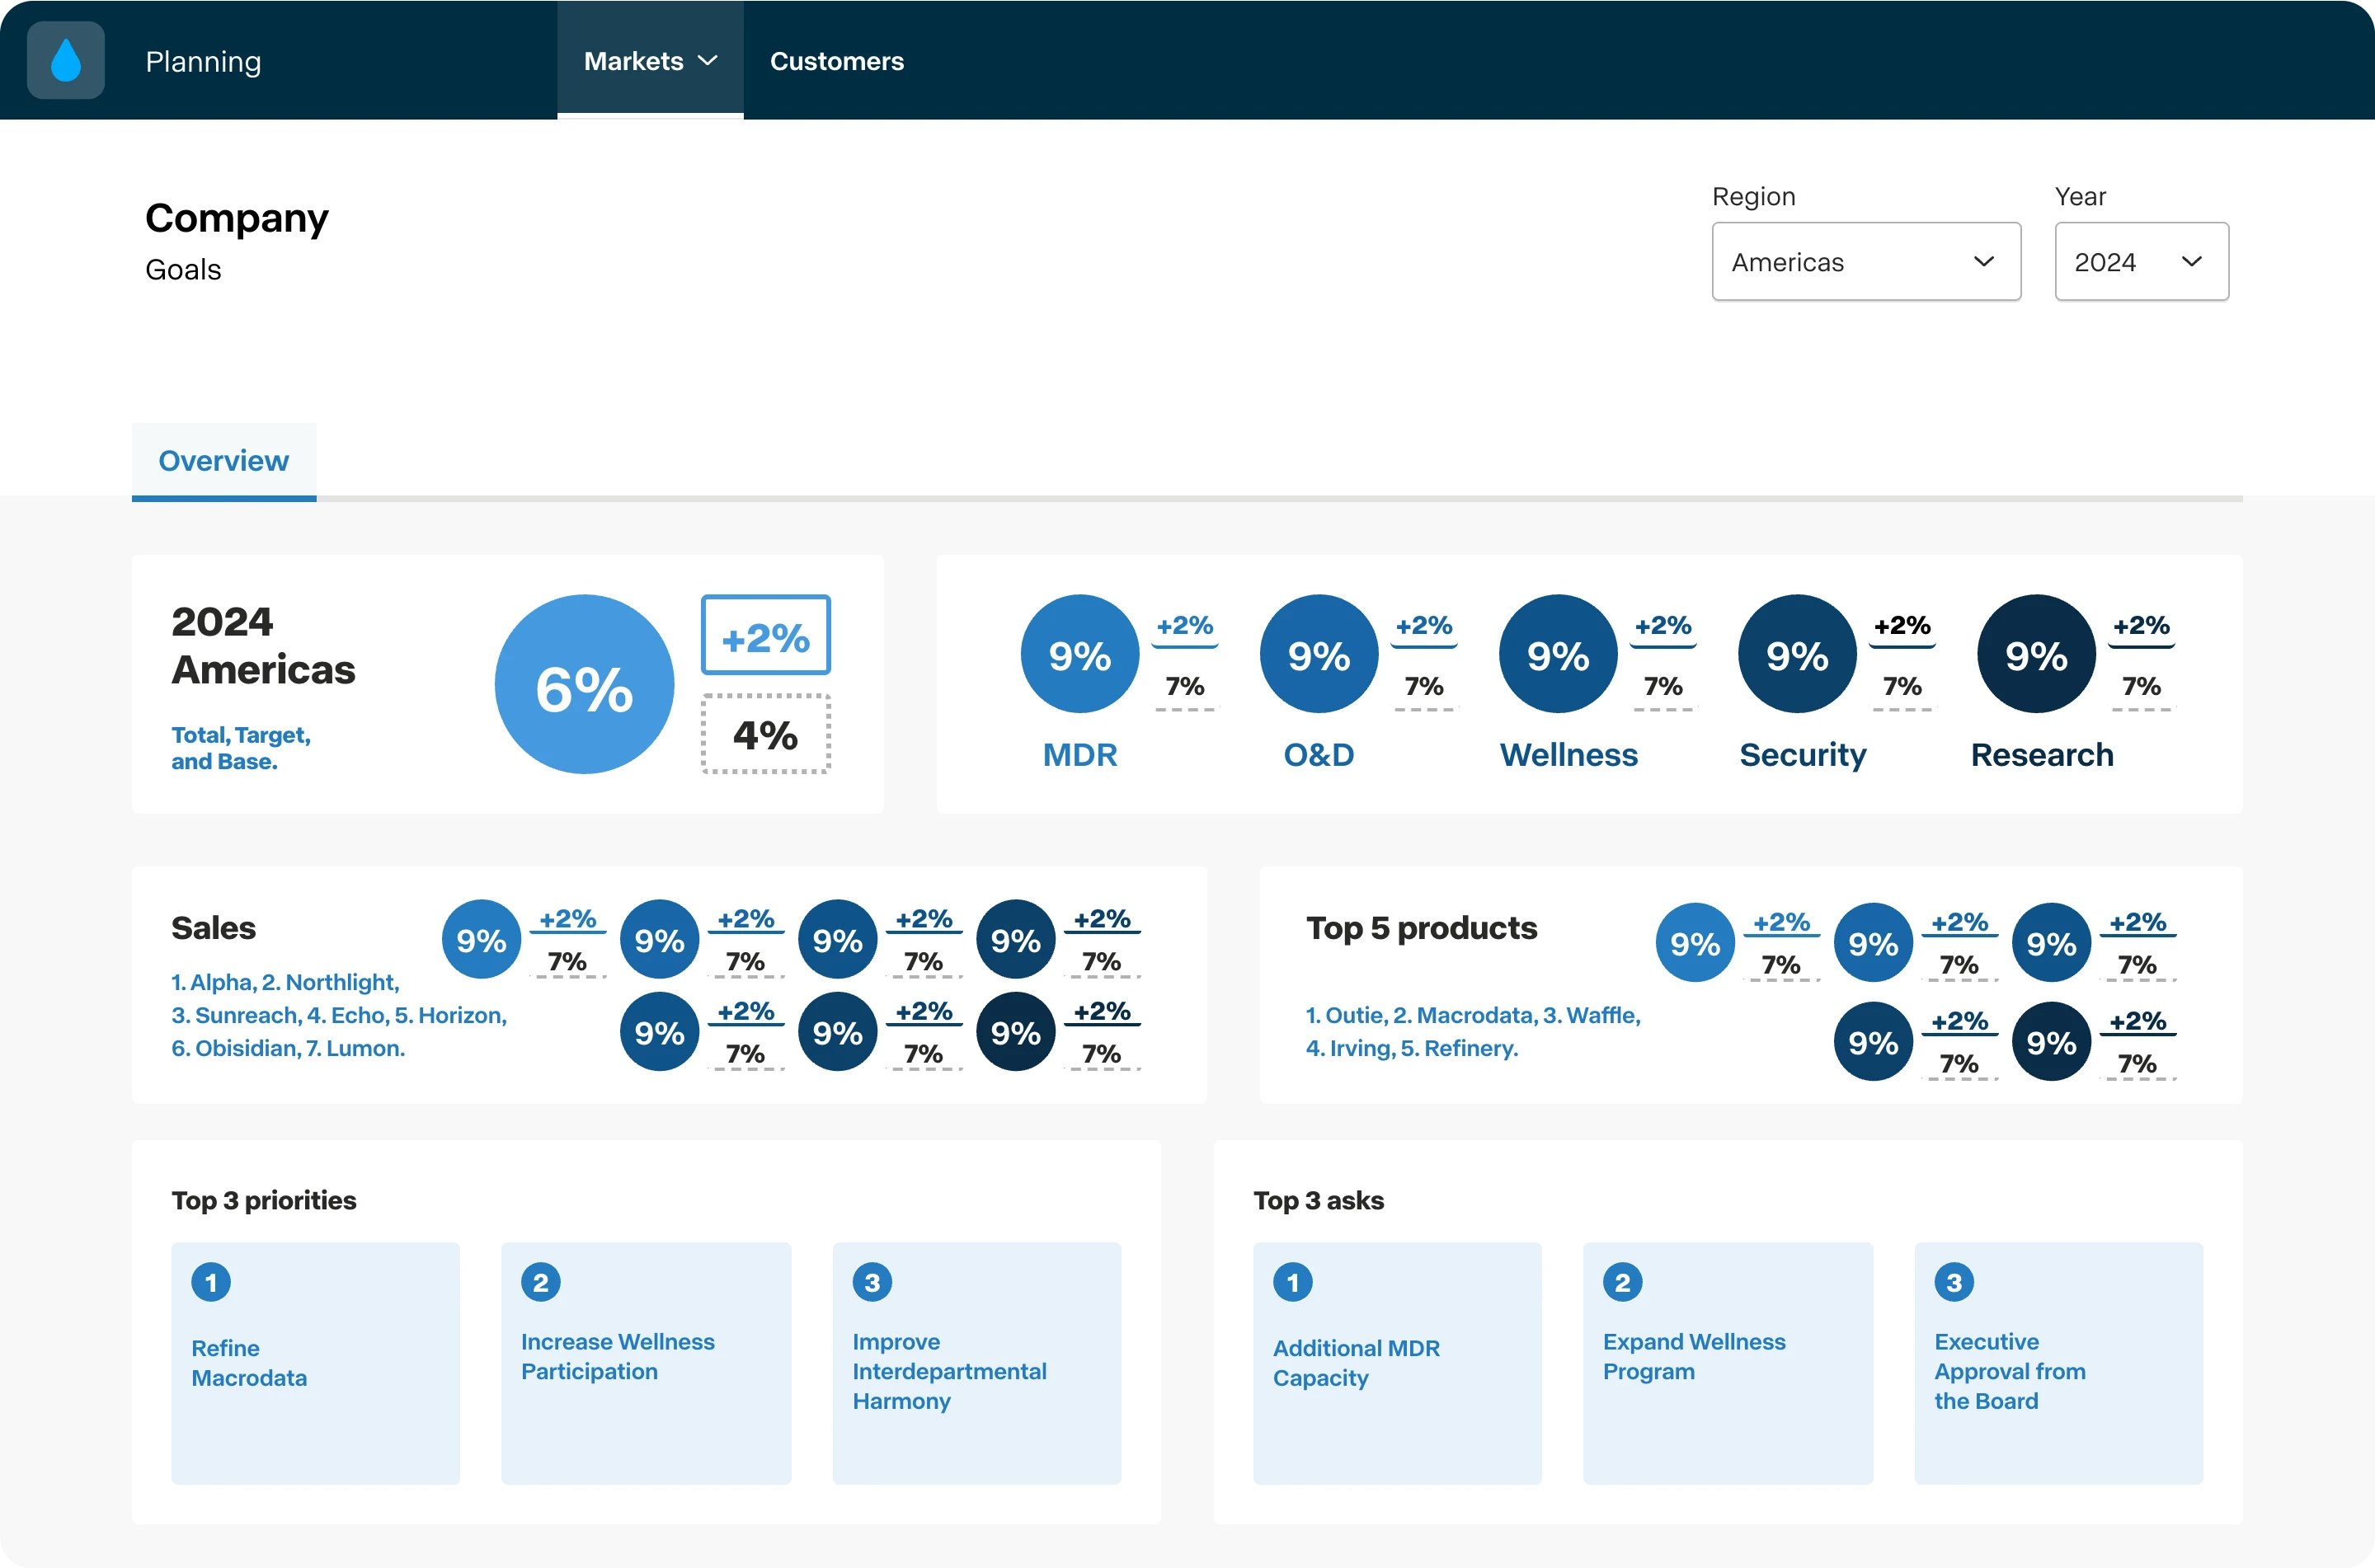Image resolution: width=2375 pixels, height=1568 pixels.
Task: Click the Sales product list text
Action: click(x=339, y=1015)
